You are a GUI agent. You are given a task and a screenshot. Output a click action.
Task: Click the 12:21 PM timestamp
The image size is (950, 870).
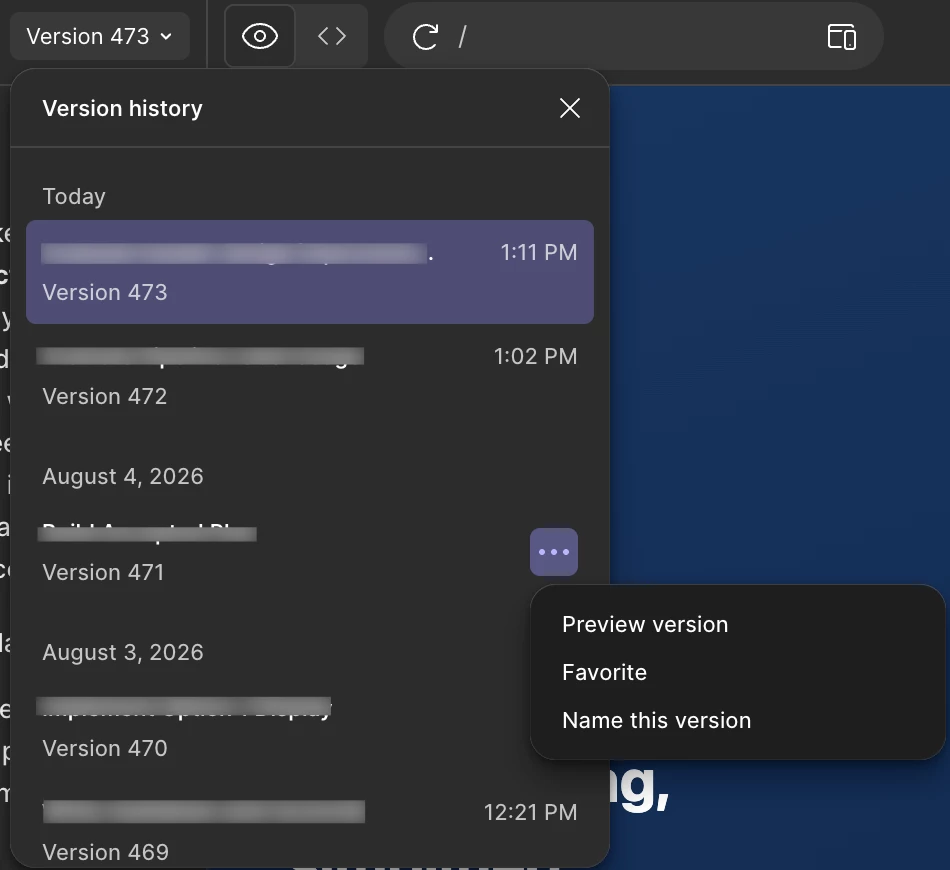[x=531, y=812]
